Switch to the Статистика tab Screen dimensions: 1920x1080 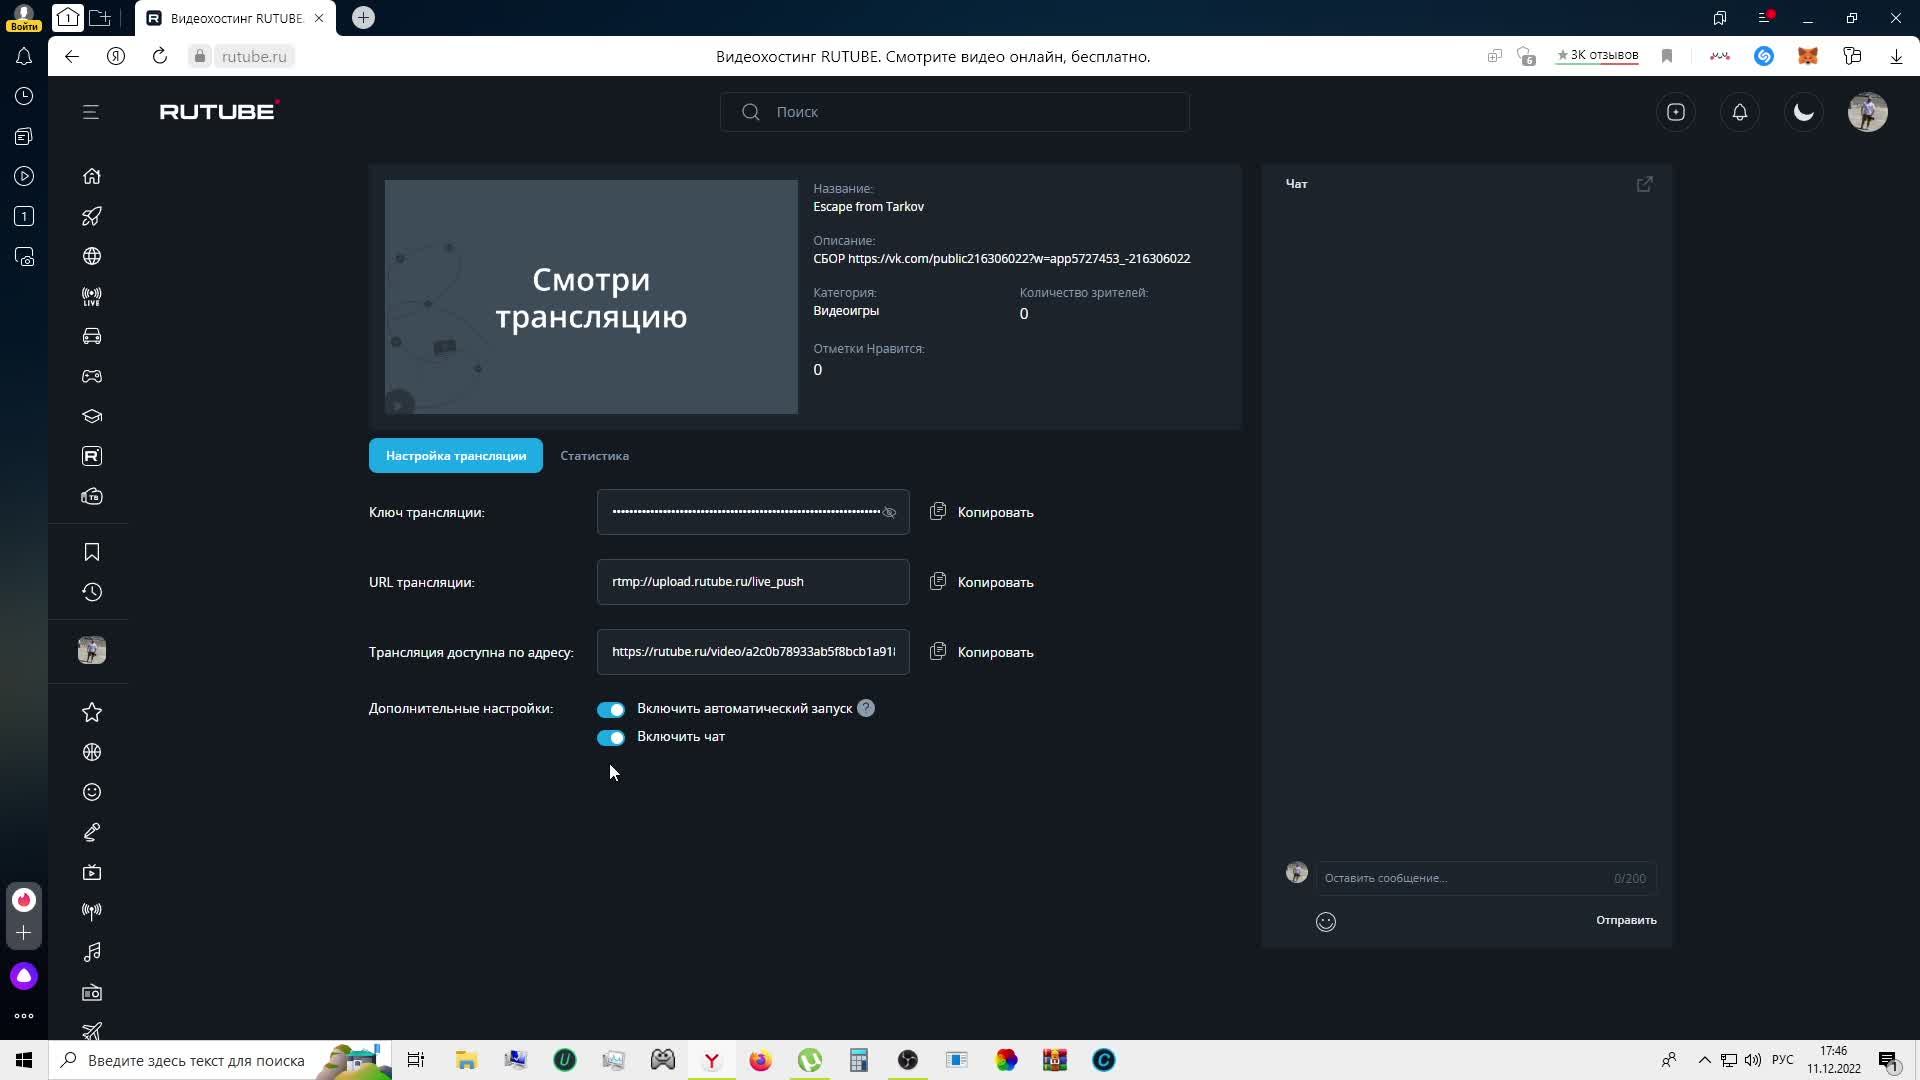(x=594, y=456)
